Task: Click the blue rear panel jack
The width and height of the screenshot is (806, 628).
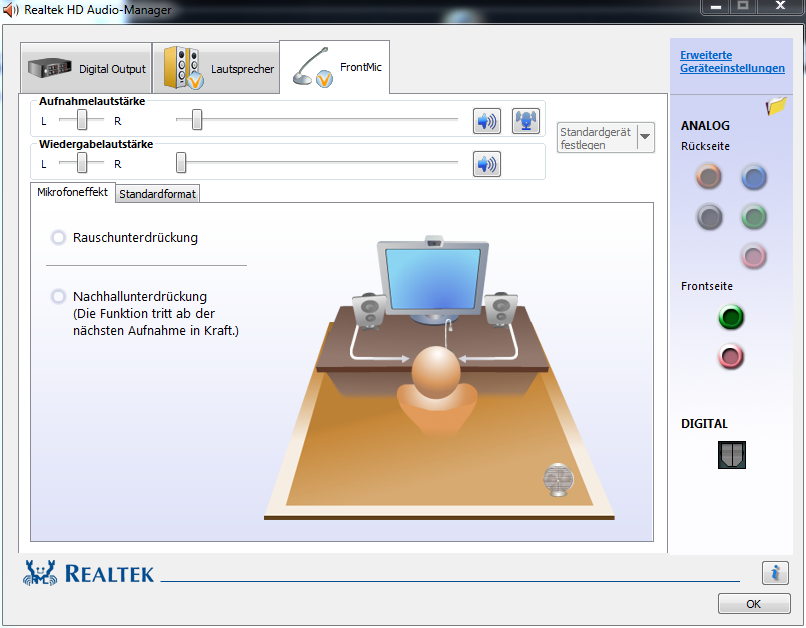Action: [x=754, y=178]
